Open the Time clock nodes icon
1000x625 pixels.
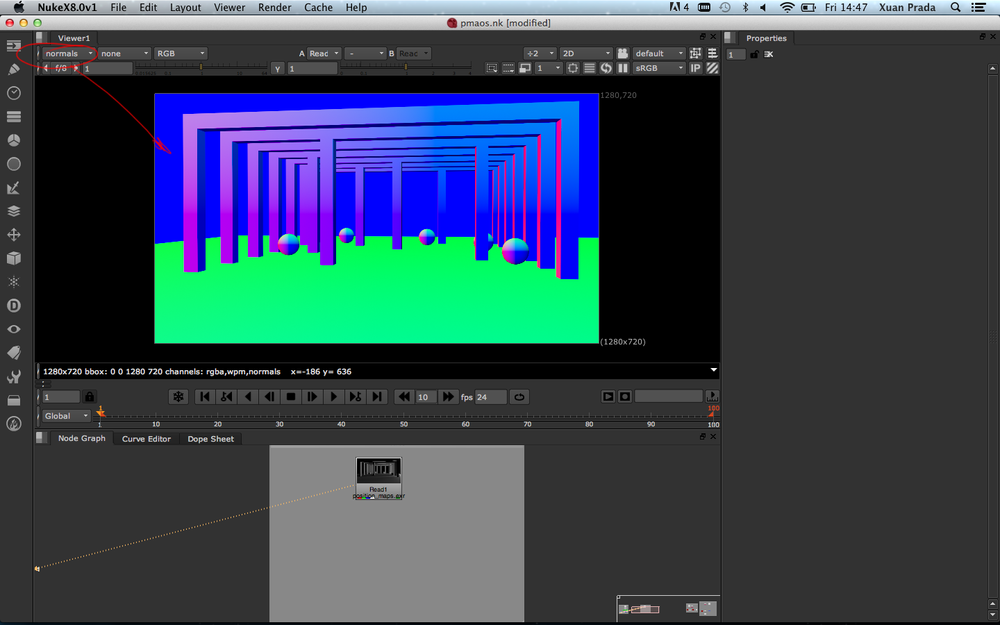pos(14,93)
